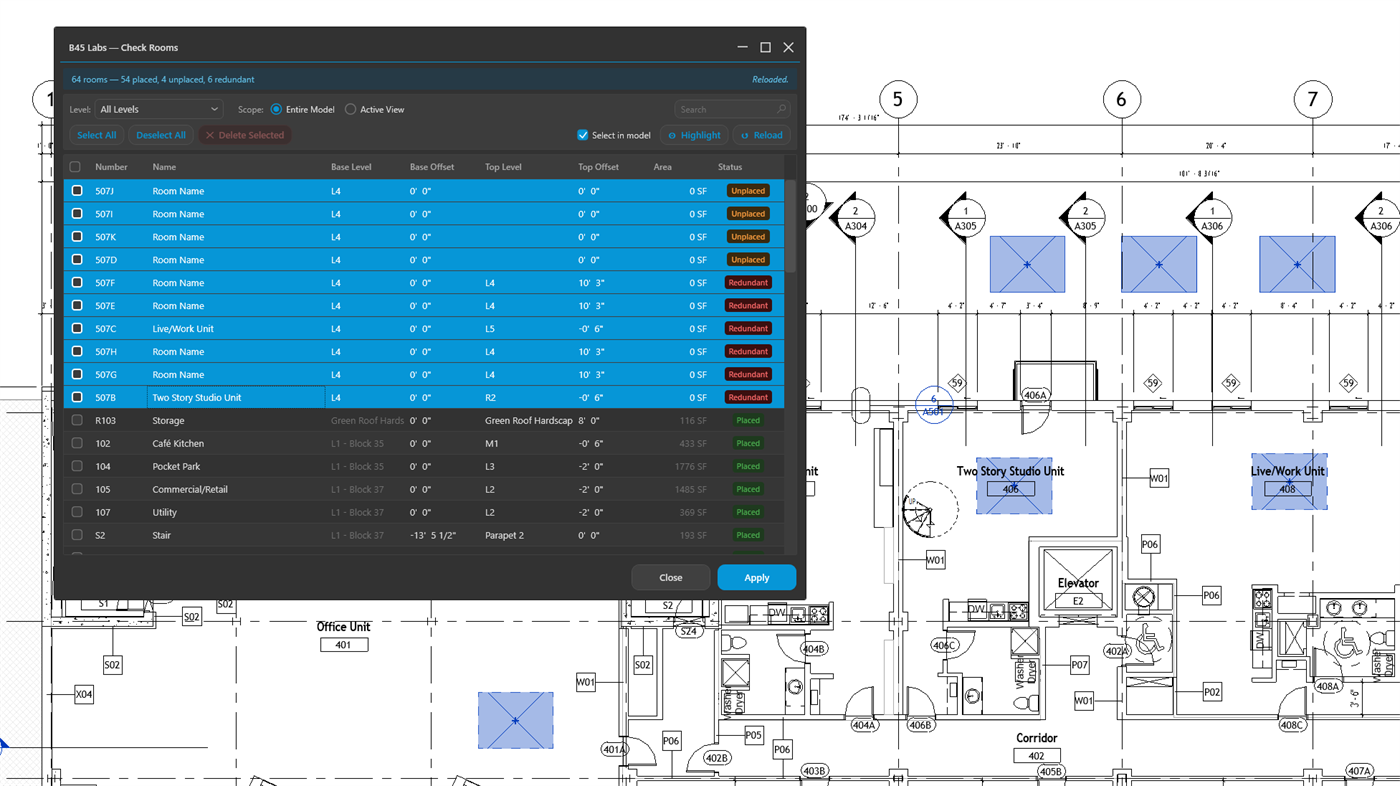Click Delete Selected button

(244, 135)
